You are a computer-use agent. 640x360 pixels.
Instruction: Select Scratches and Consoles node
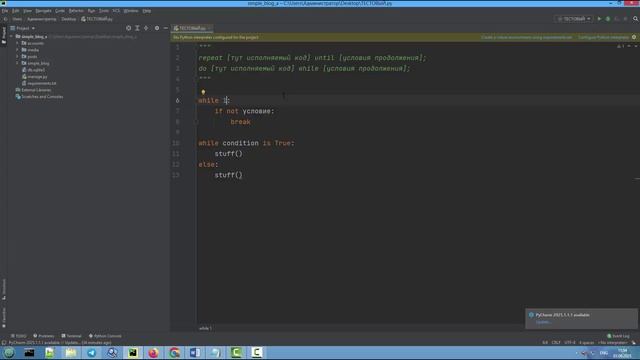(39, 97)
